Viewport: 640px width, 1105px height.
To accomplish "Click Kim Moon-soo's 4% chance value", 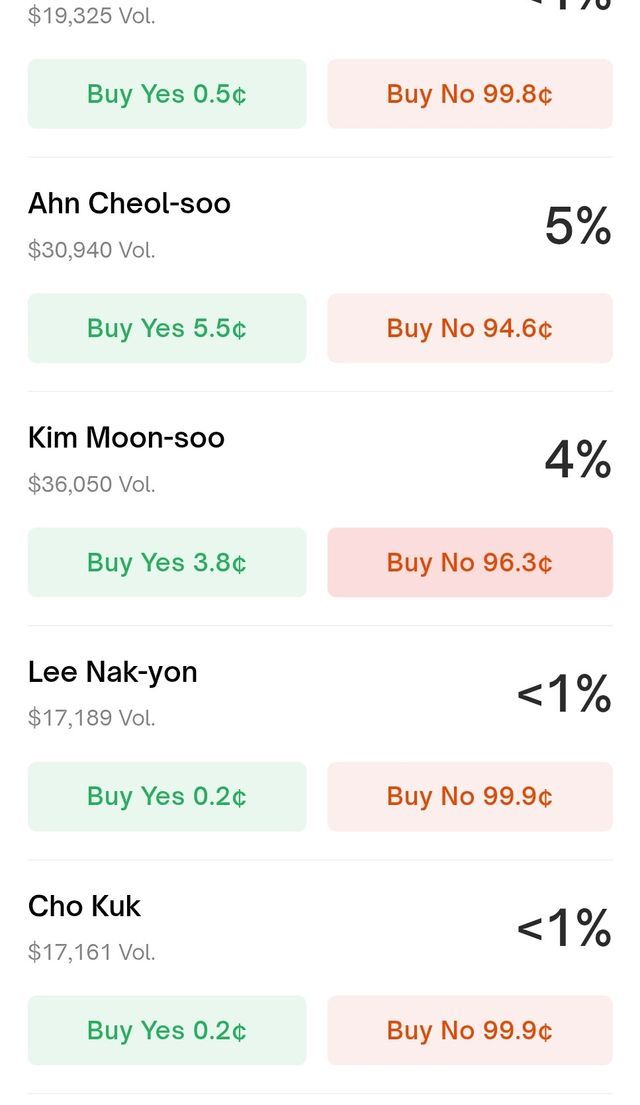I will [577, 461].
